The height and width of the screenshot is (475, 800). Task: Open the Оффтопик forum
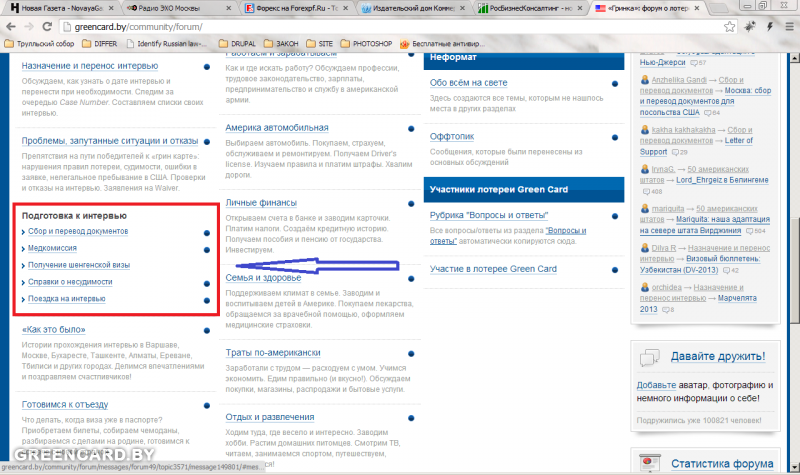[x=452, y=136]
